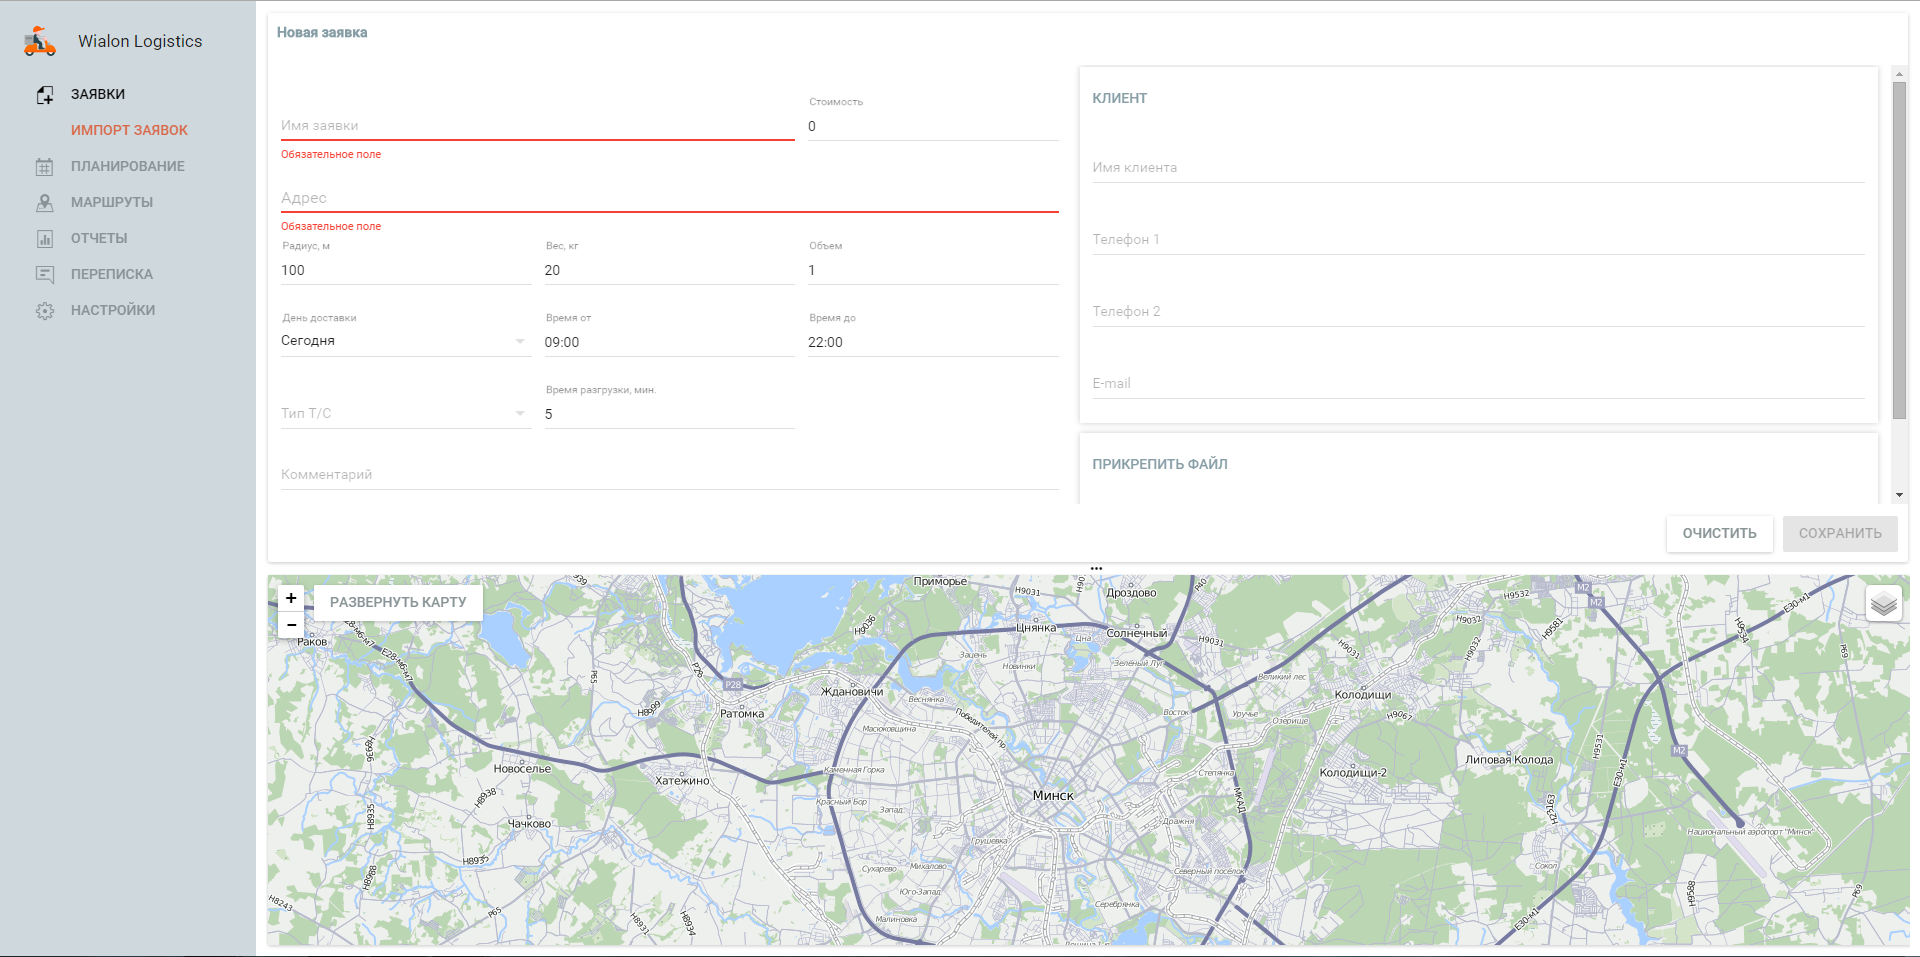
Task: Click Развернуть карту to expand map
Action: click(398, 602)
